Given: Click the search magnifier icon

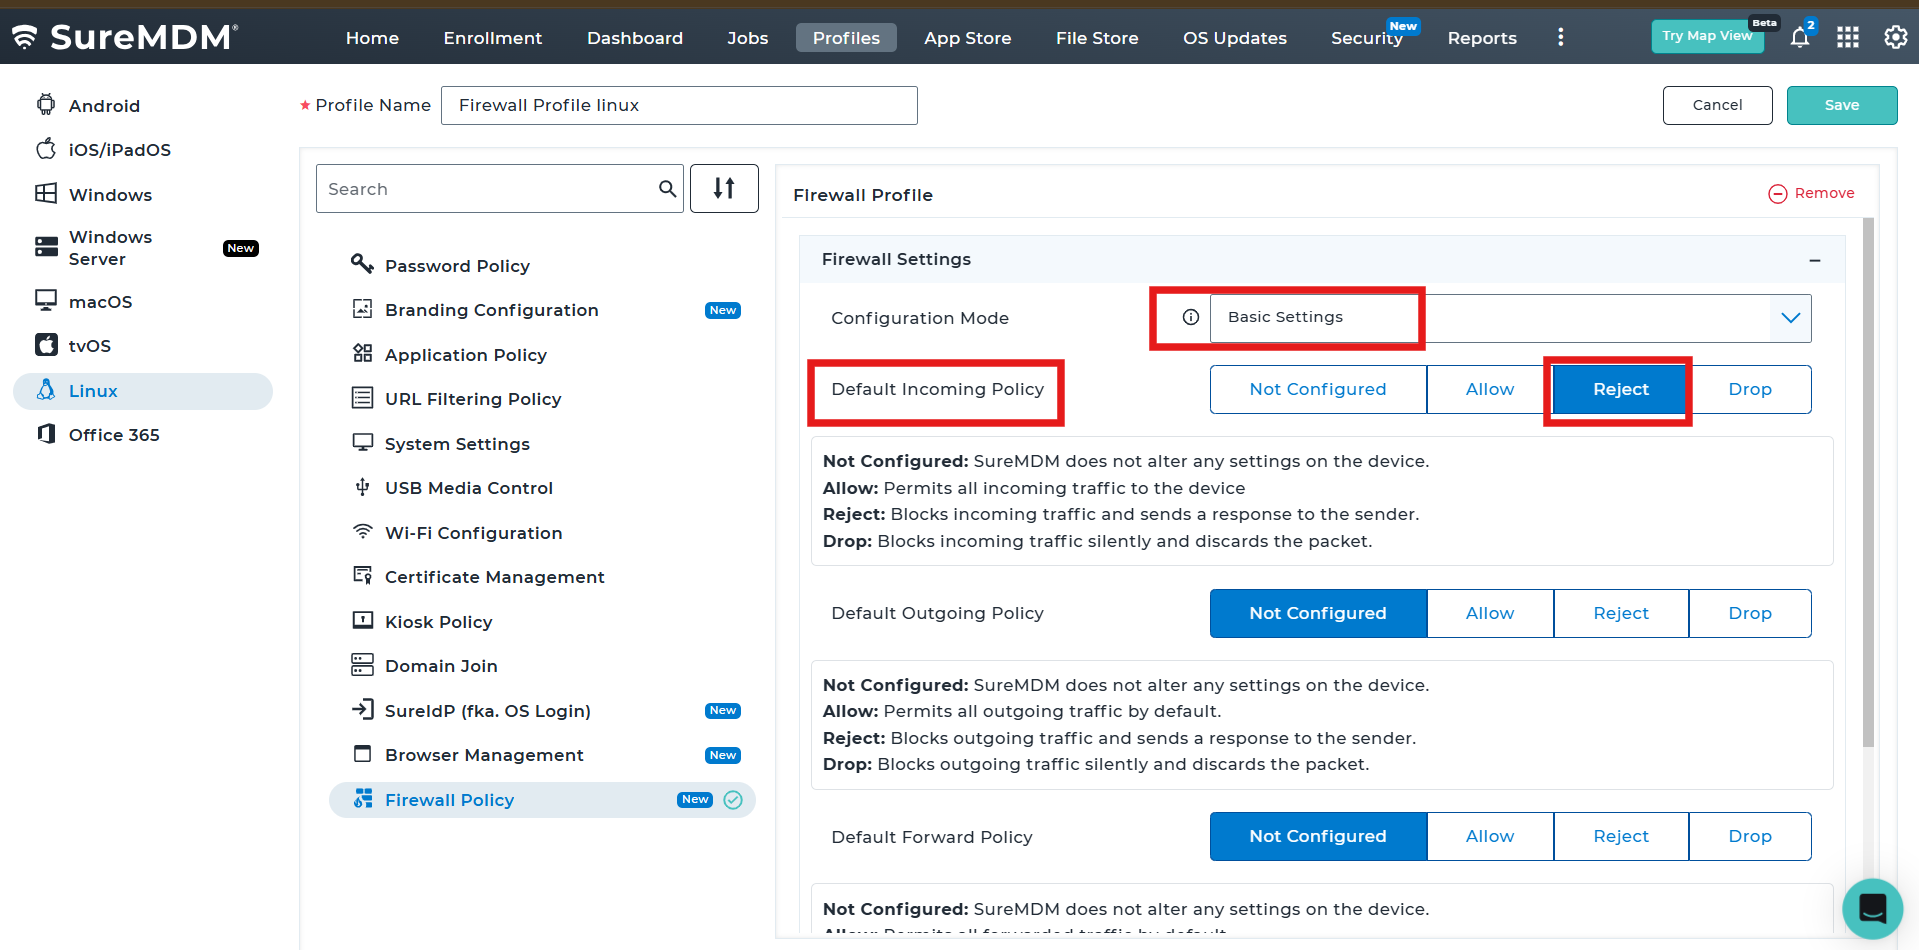Looking at the screenshot, I should 667,189.
